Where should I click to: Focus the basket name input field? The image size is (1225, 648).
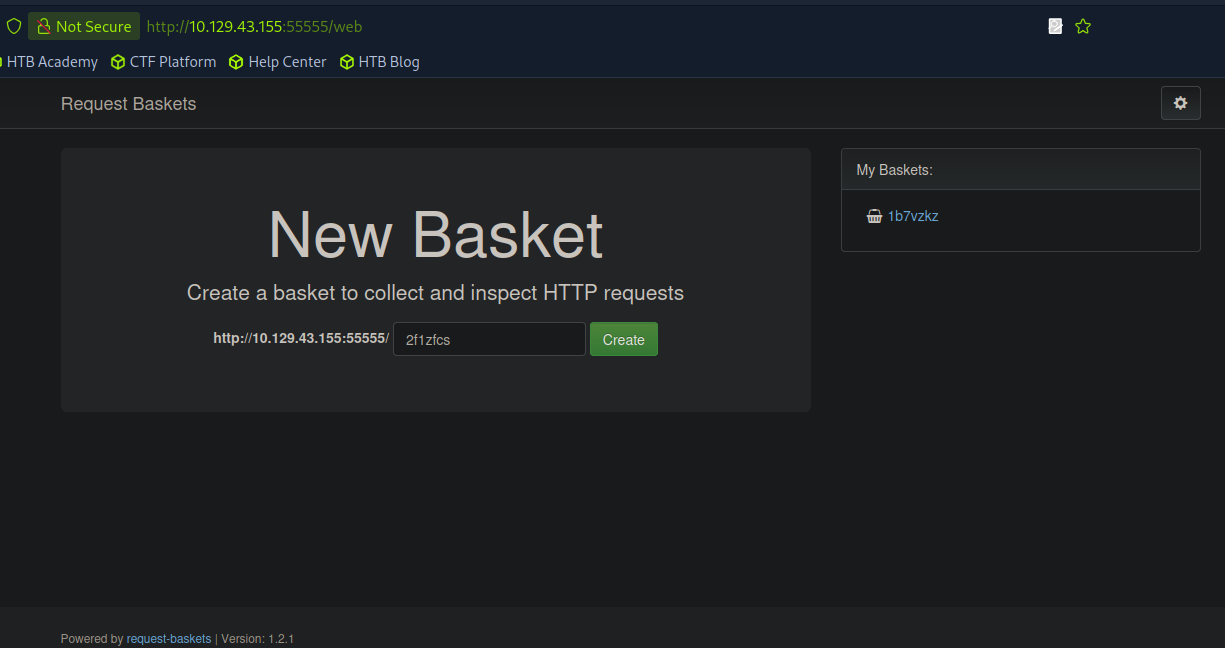click(489, 339)
